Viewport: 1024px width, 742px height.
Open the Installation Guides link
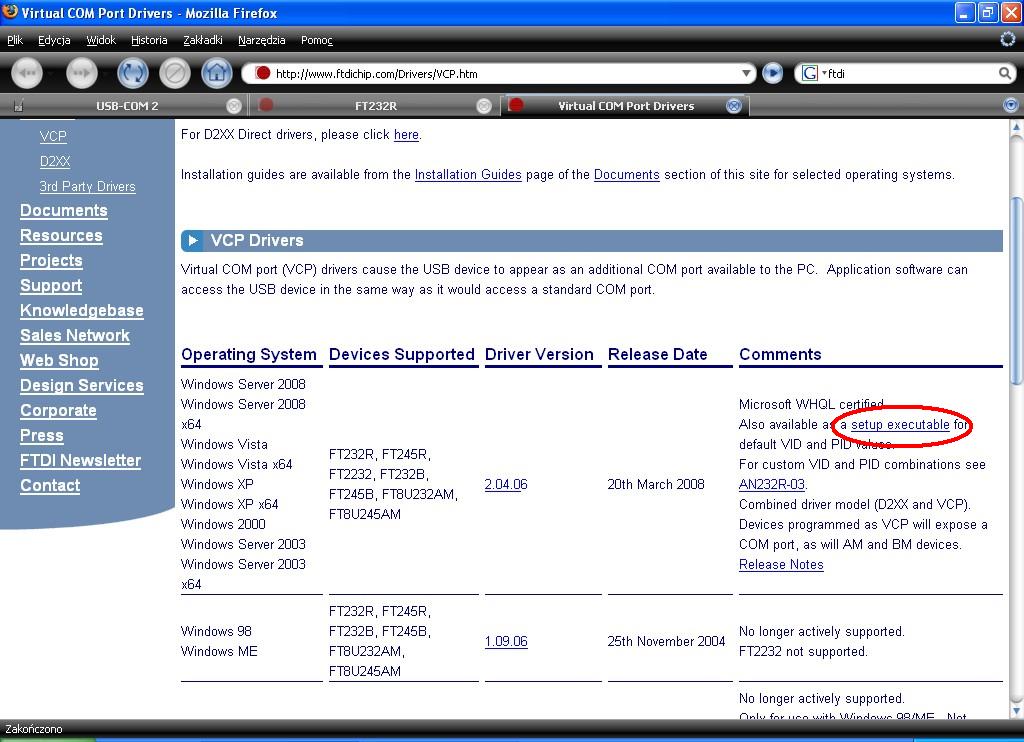(x=468, y=174)
